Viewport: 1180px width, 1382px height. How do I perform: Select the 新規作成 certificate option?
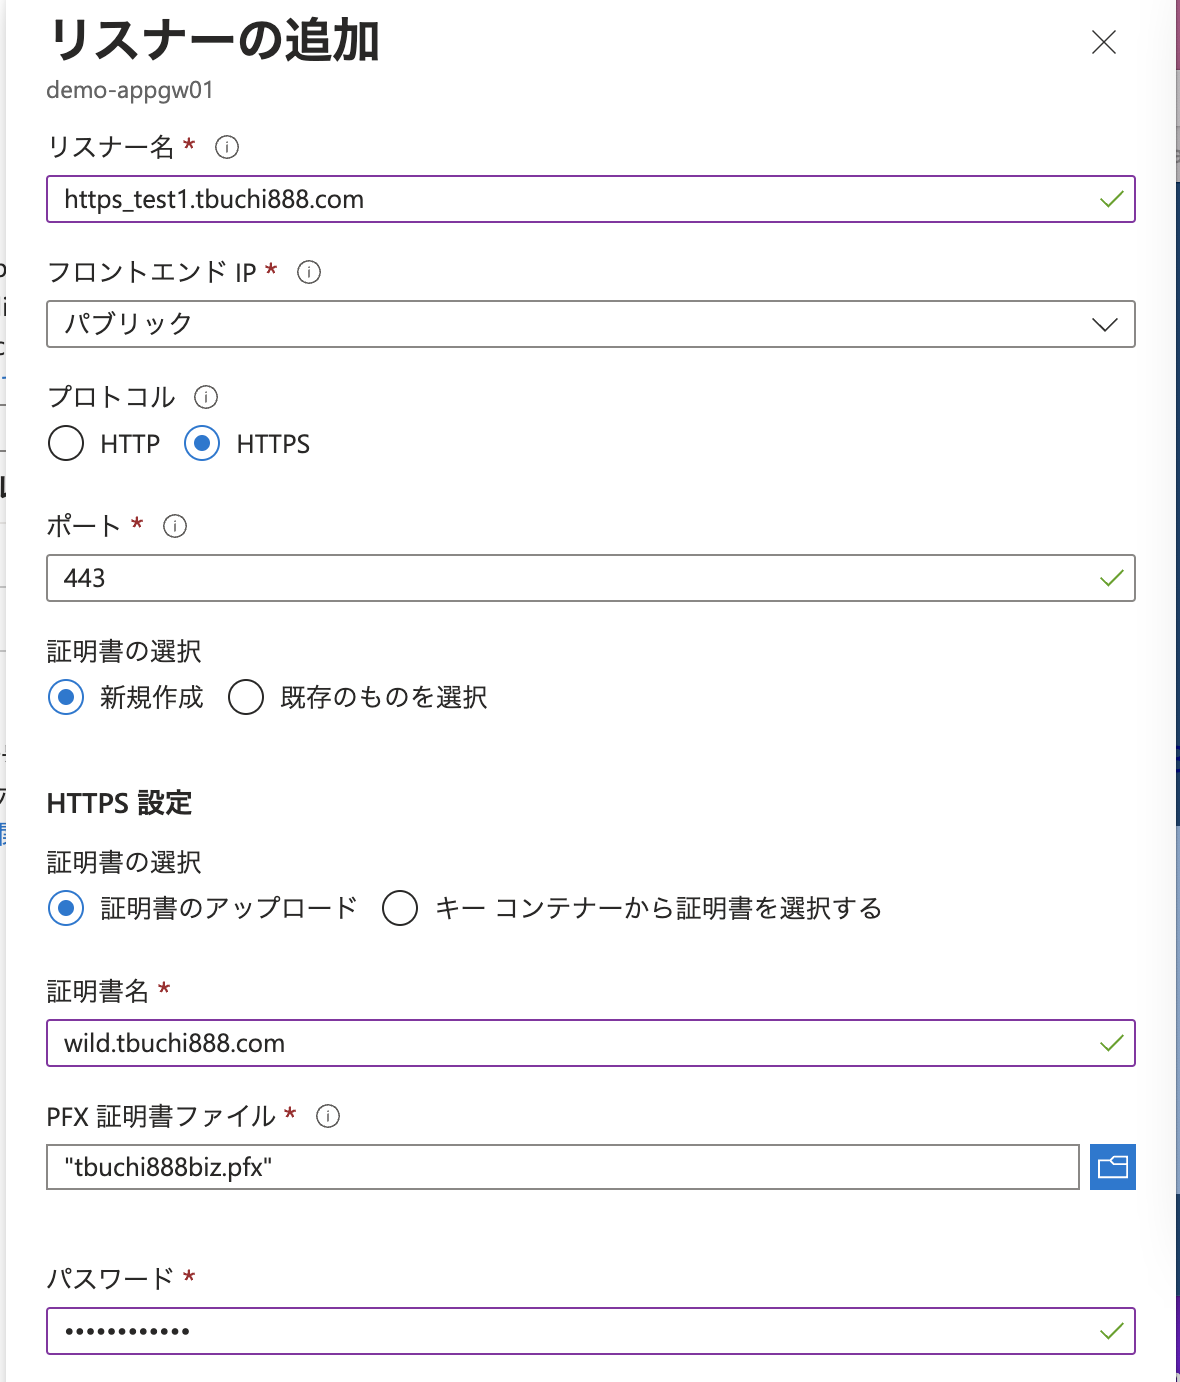[x=65, y=697]
